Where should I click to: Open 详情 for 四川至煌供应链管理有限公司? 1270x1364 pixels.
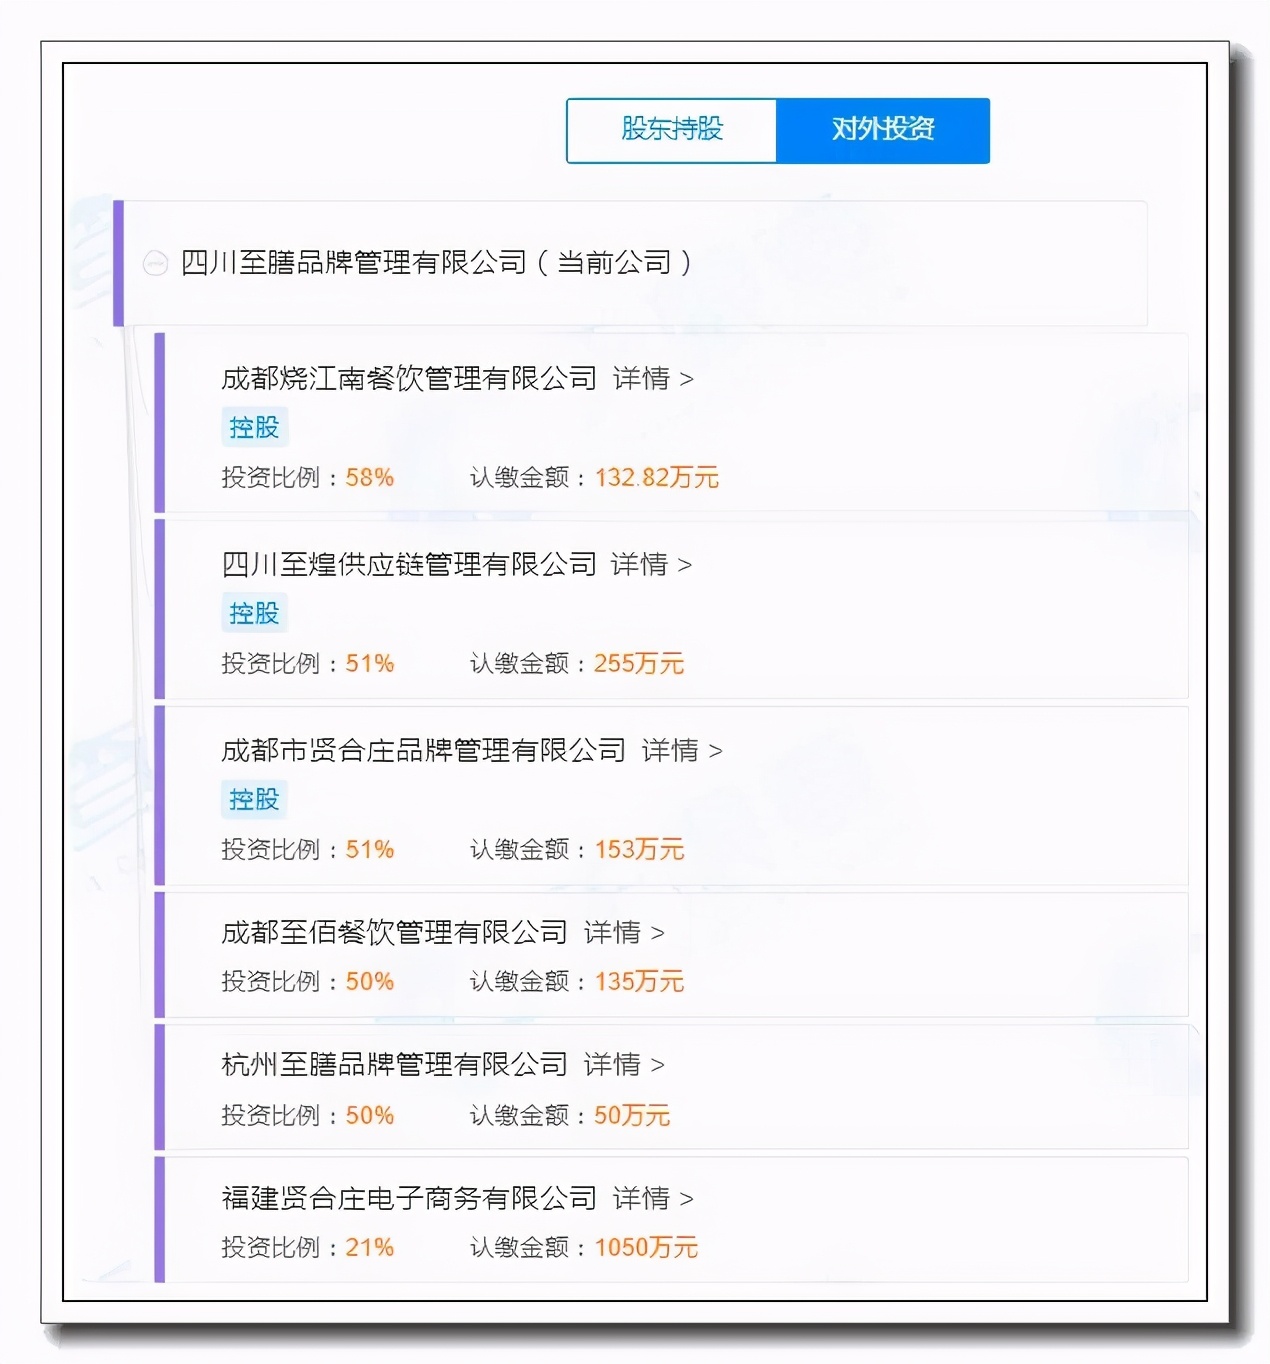click(651, 565)
